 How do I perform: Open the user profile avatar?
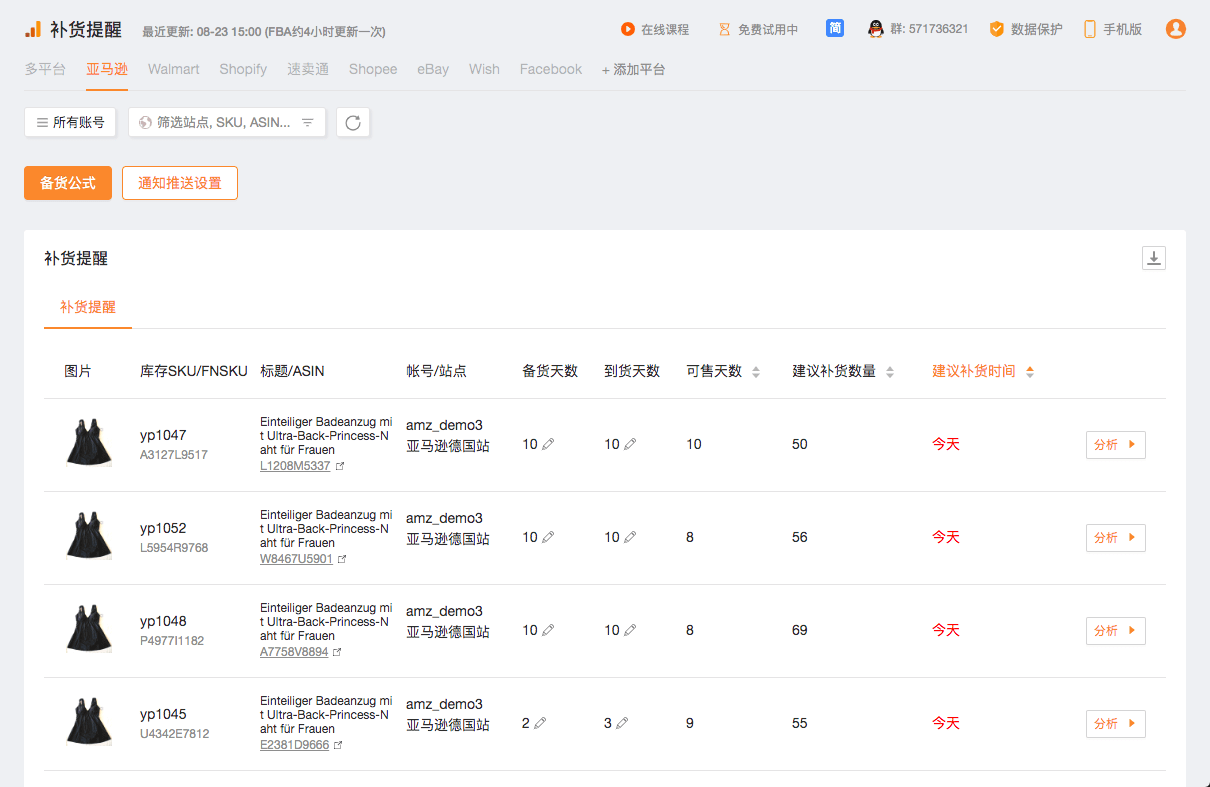(x=1175, y=29)
